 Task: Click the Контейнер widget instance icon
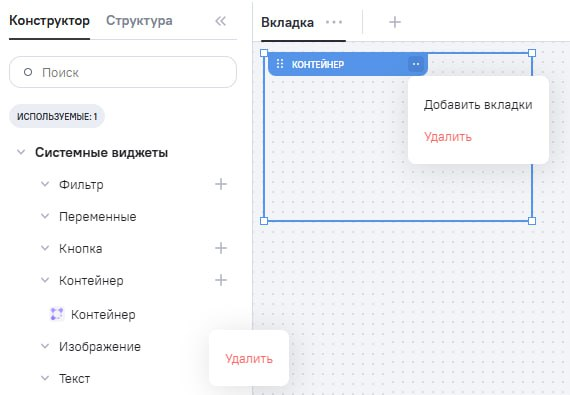56,314
